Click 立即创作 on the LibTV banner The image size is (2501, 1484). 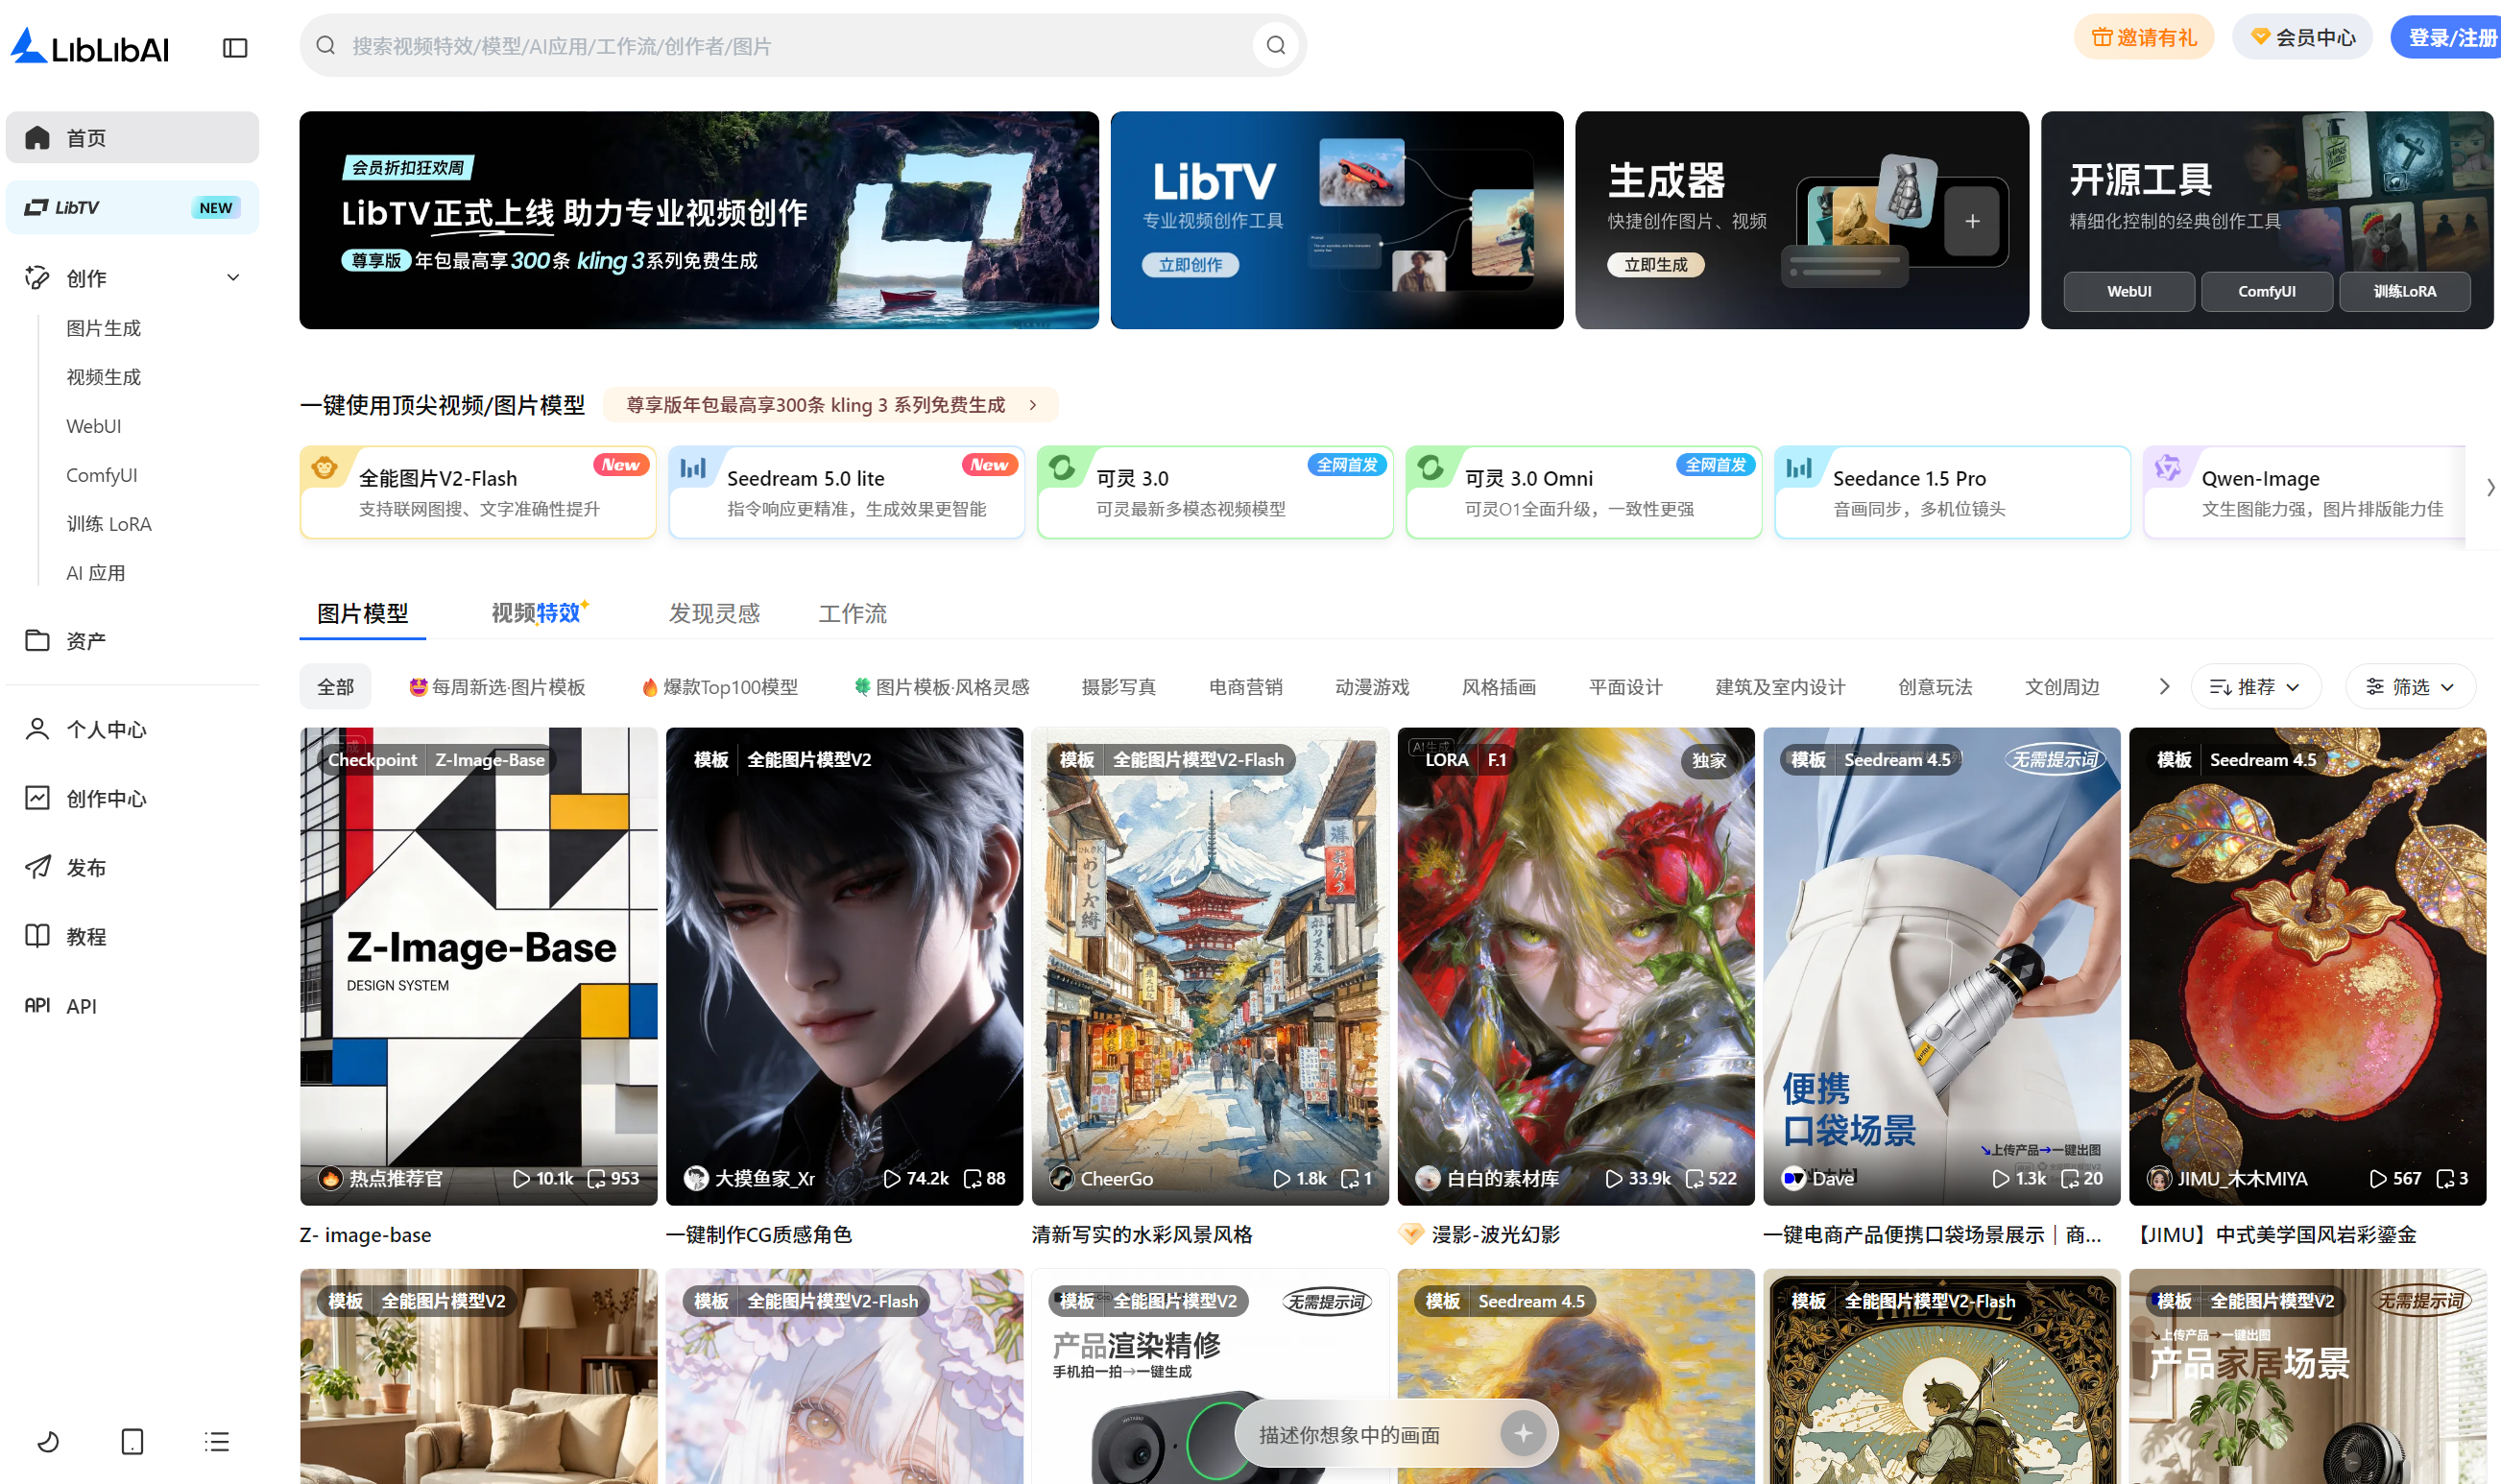[1190, 264]
